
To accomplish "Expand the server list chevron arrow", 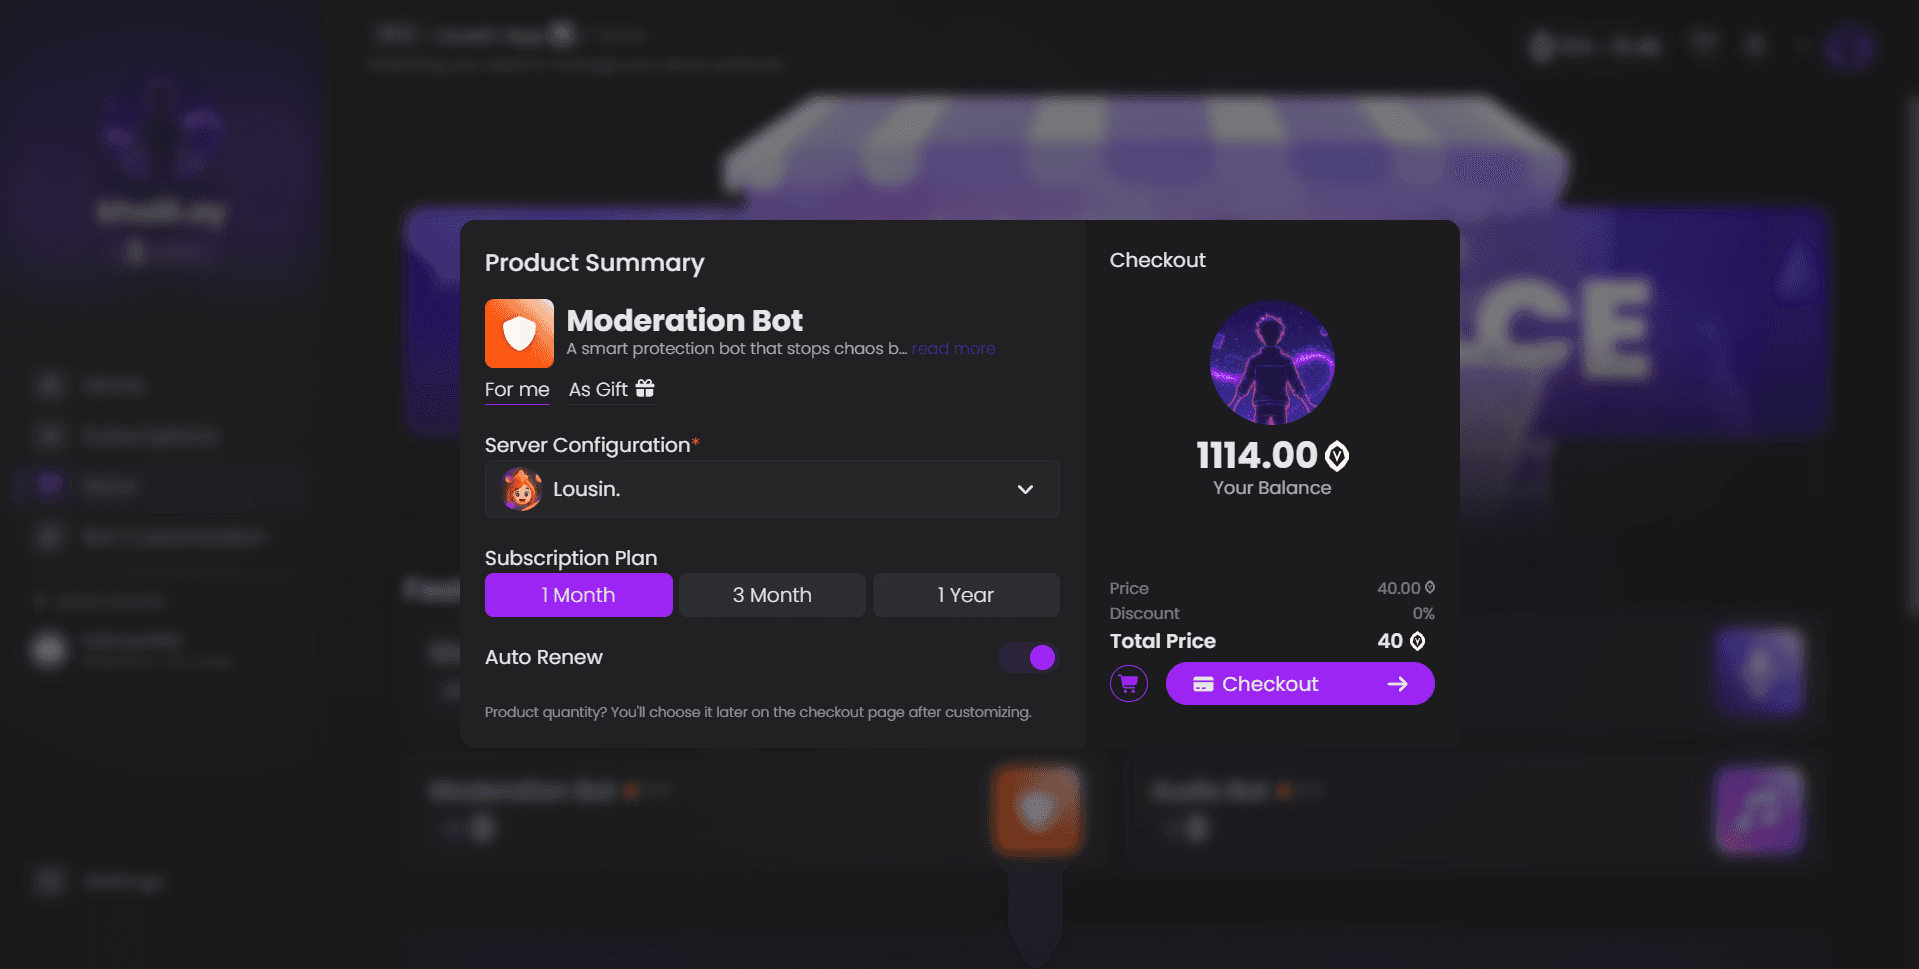I will (x=1025, y=489).
